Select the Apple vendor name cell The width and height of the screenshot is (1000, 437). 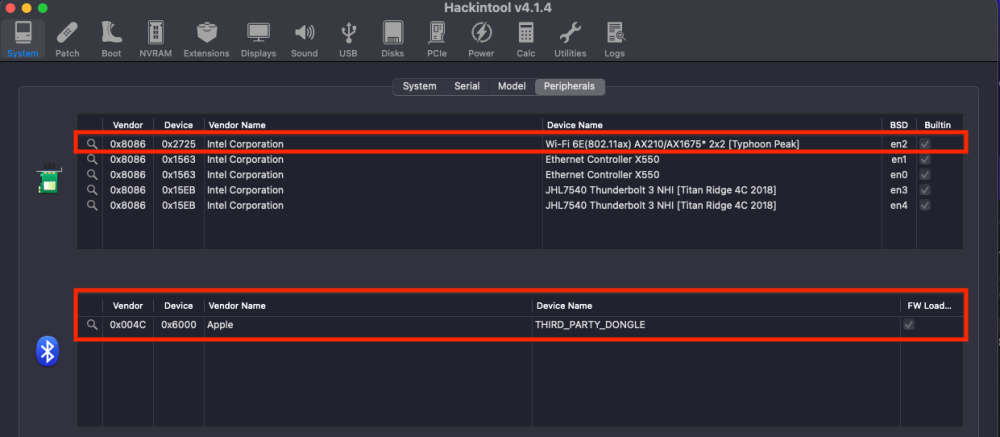pos(220,325)
